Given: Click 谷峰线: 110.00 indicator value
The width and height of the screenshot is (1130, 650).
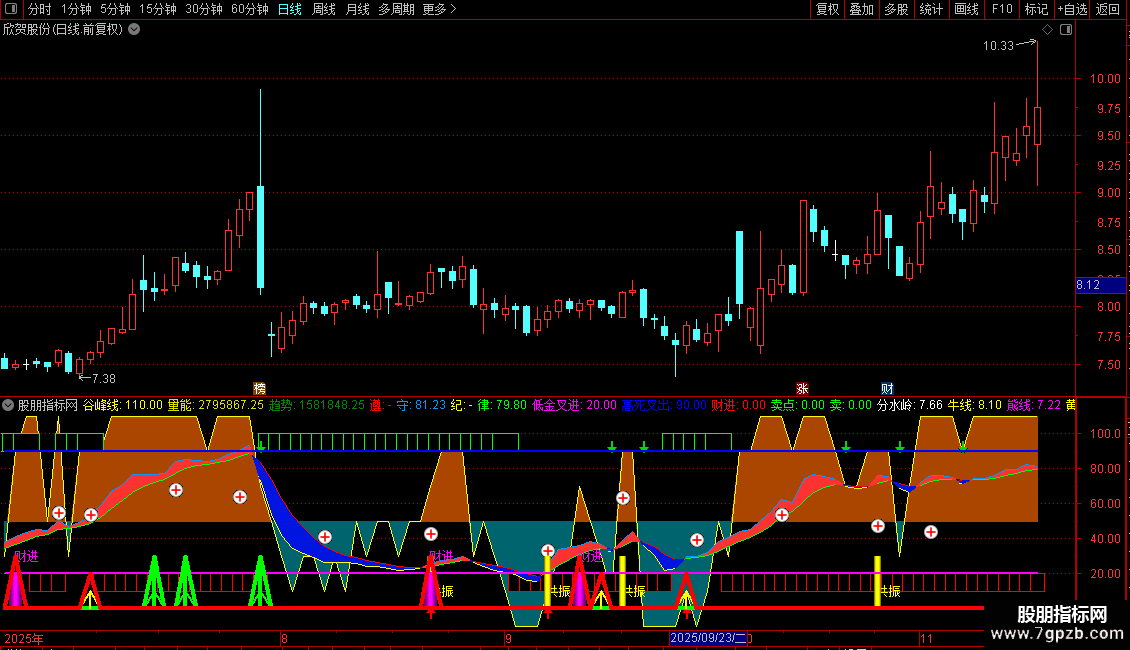Looking at the screenshot, I should pos(123,405).
